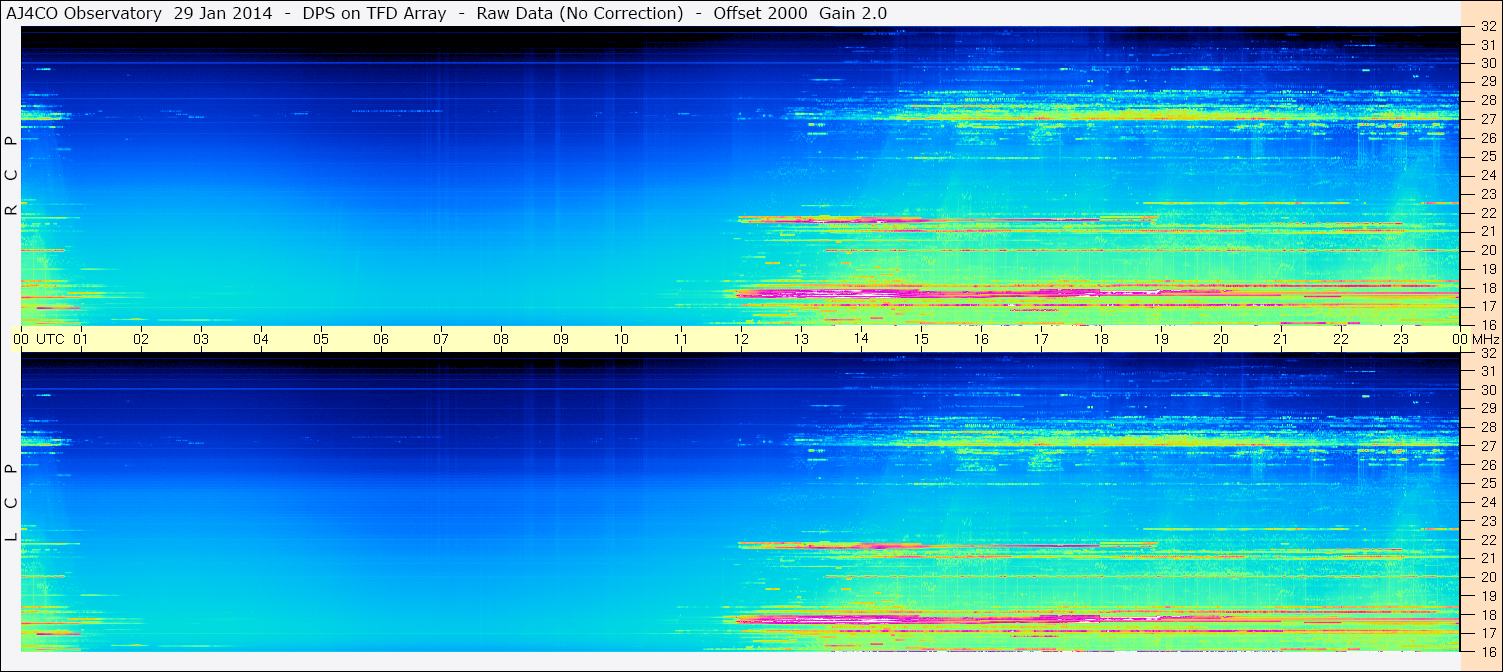Click the 27 MHz label of the RCP panel

point(1487,119)
